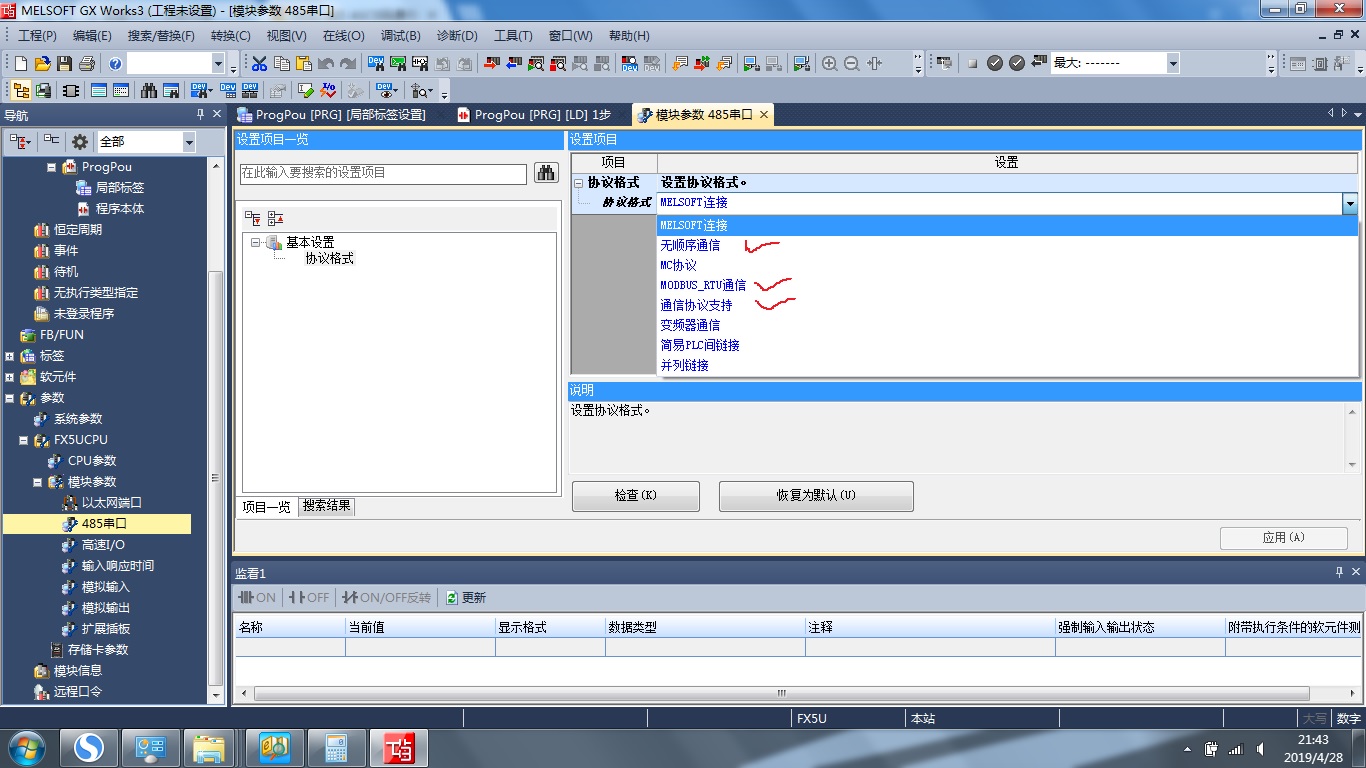1366x768 pixels.
Task: Click the Cut scissors icon
Action: (x=259, y=63)
